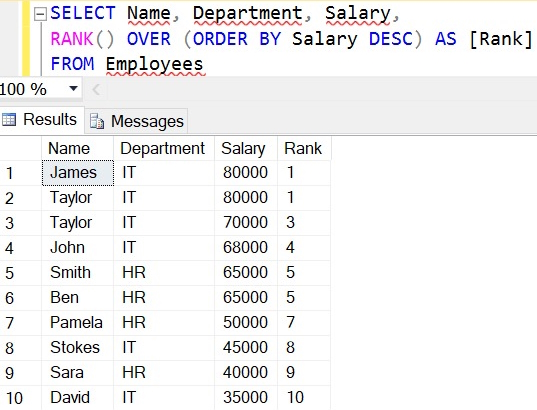Click the Results grid icon
537x410 pixels.
pyautogui.click(x=9, y=120)
